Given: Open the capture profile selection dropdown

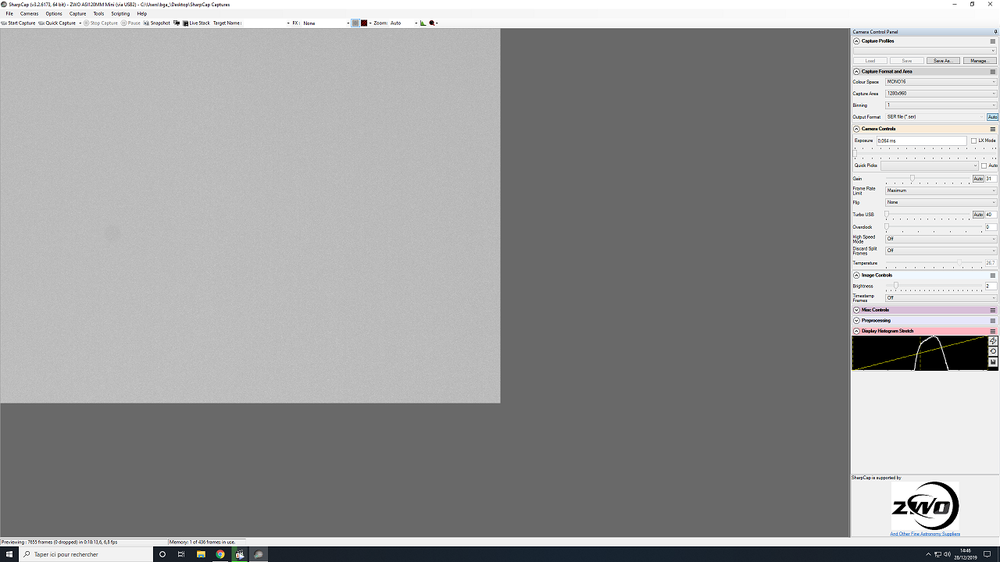Looking at the screenshot, I should pos(925,51).
